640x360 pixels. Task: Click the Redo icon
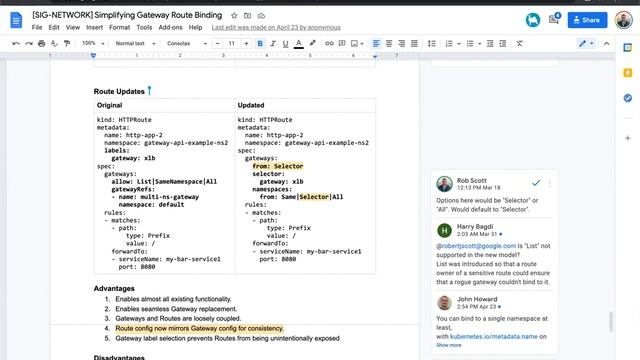[29, 43]
